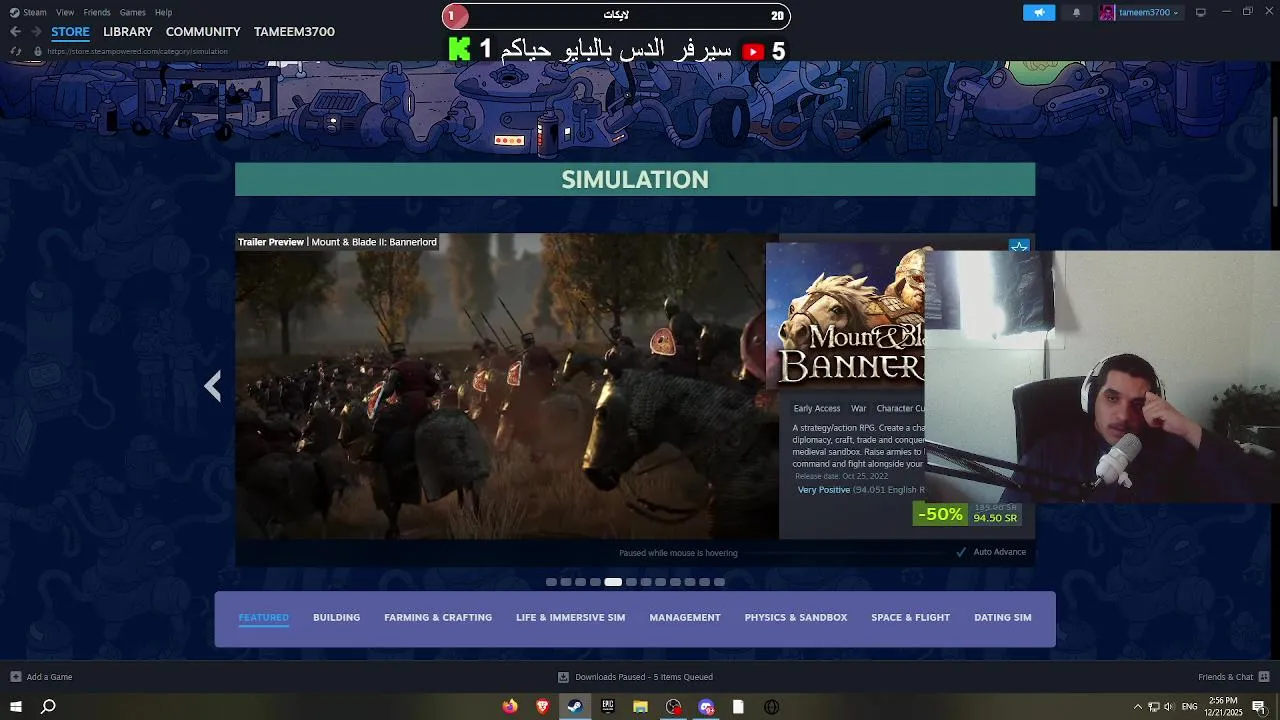Click the store page vertical scrollbar
This screenshot has height=720, width=1280.
tap(1274, 160)
